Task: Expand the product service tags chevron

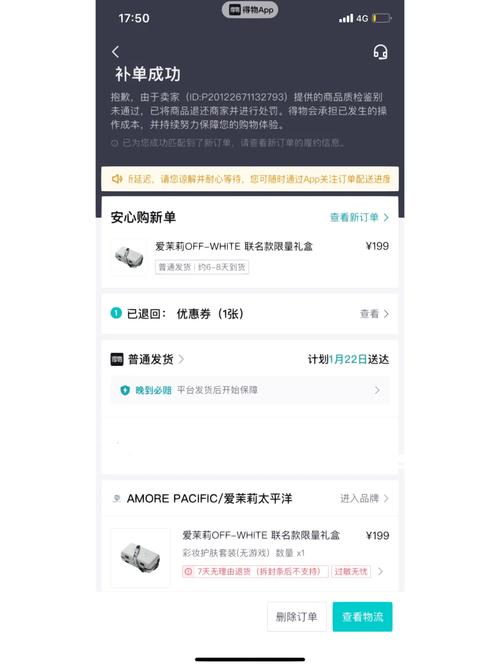Action: (380, 571)
